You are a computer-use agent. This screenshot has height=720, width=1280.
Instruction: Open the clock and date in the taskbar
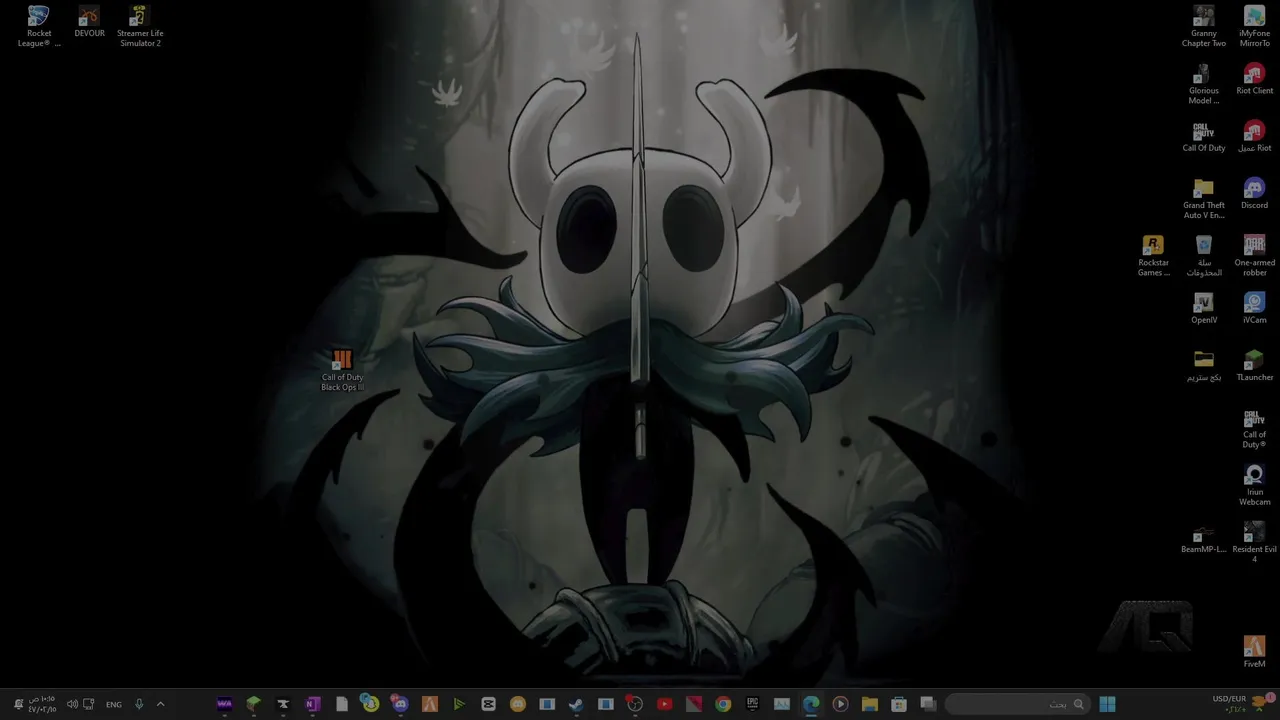click(x=42, y=704)
